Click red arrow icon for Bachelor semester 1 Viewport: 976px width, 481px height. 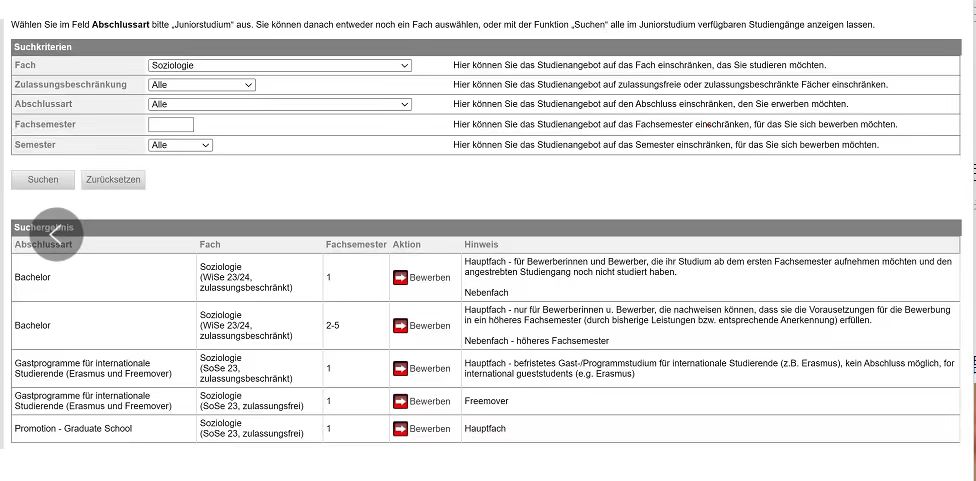click(x=400, y=278)
